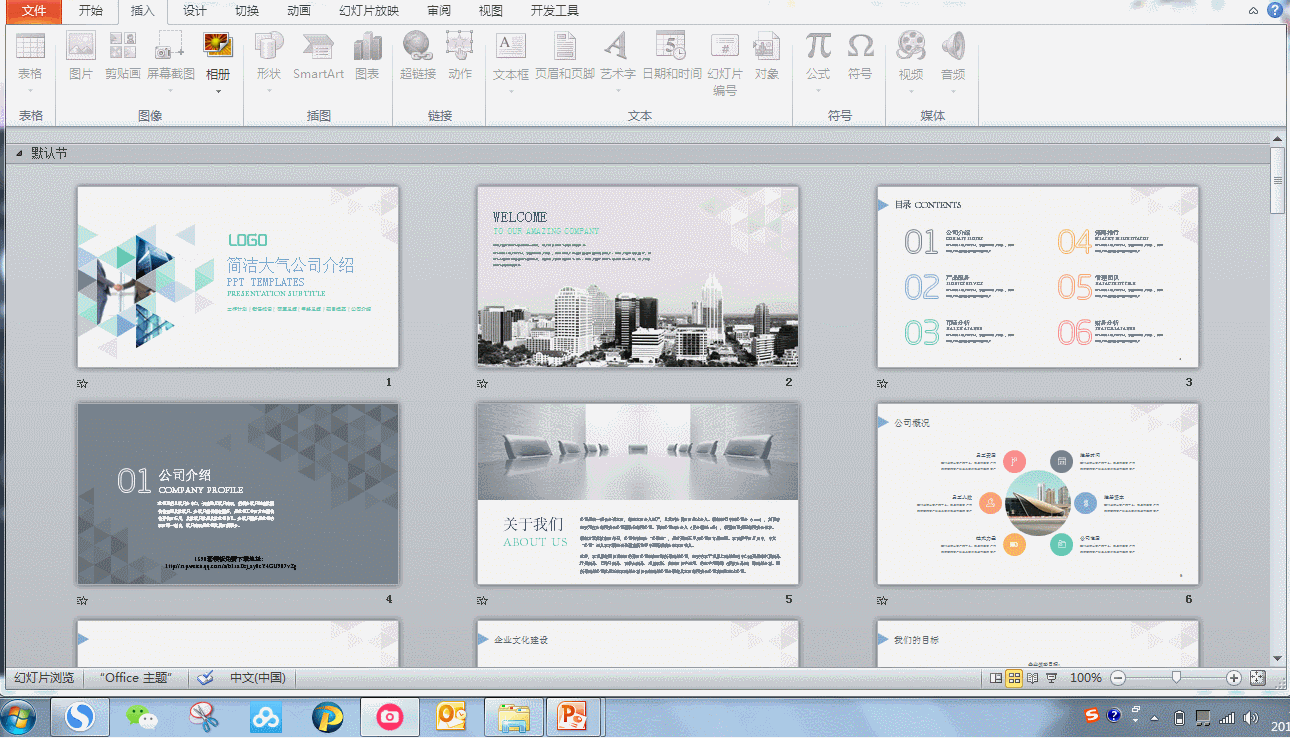Click the zoom in plus button
This screenshot has height=738, width=1290.
(x=1234, y=678)
